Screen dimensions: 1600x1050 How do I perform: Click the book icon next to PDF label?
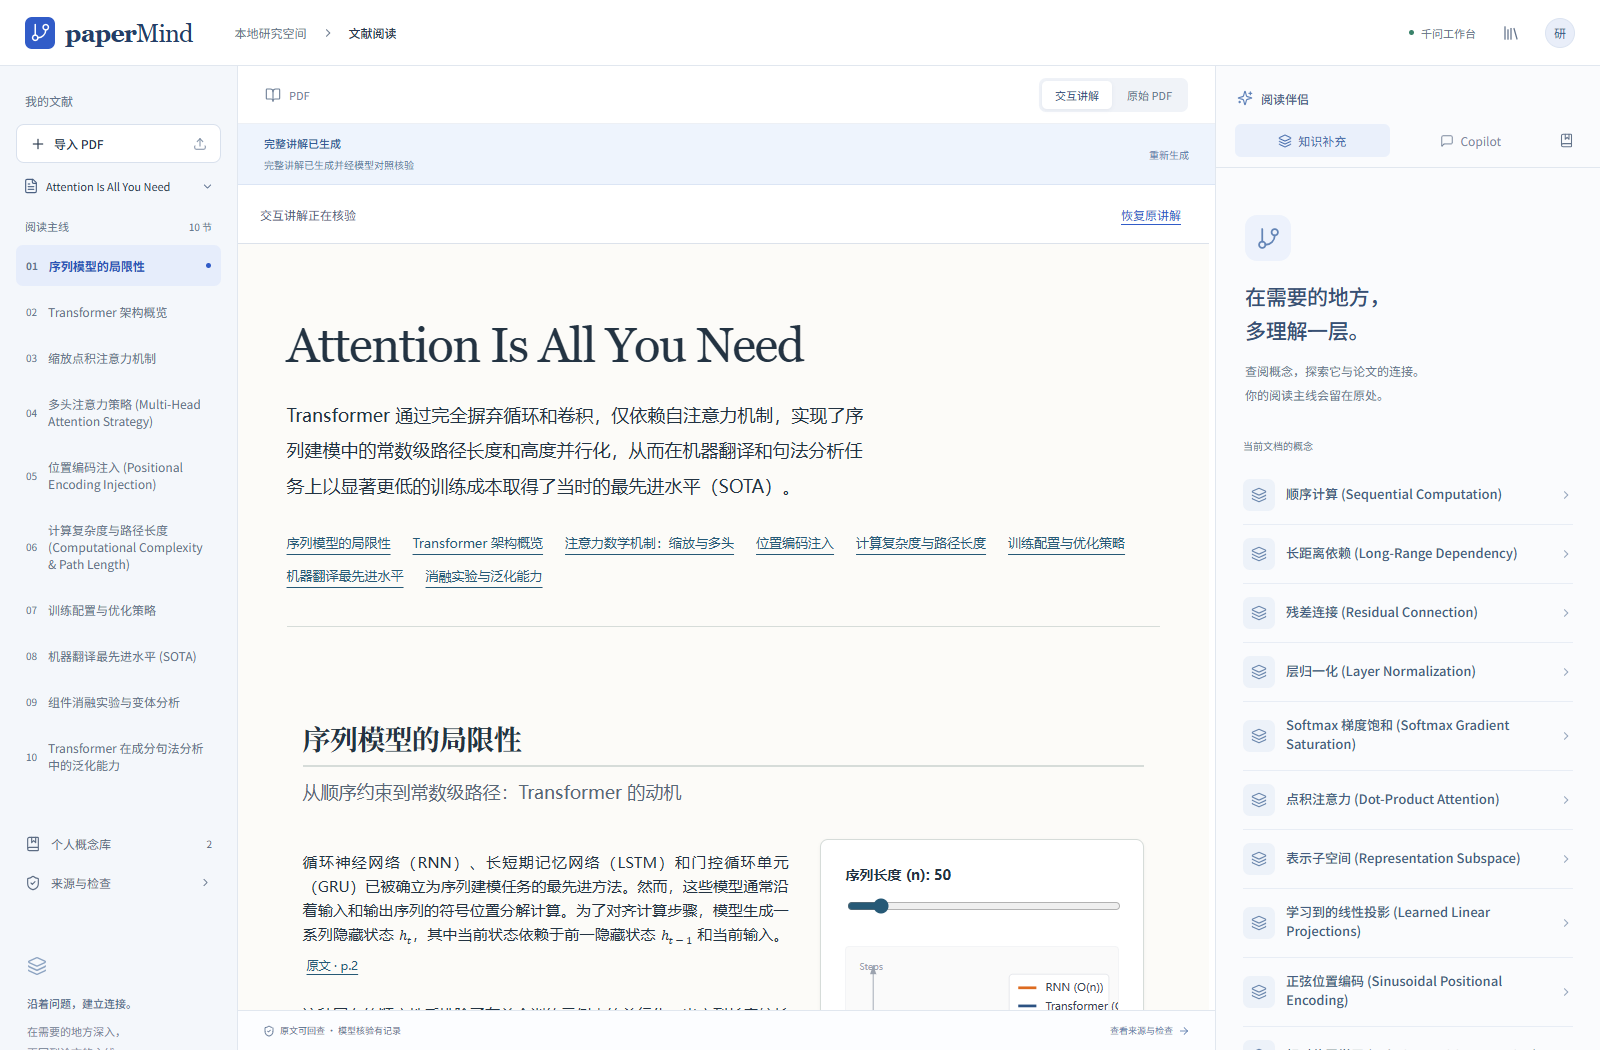click(273, 95)
